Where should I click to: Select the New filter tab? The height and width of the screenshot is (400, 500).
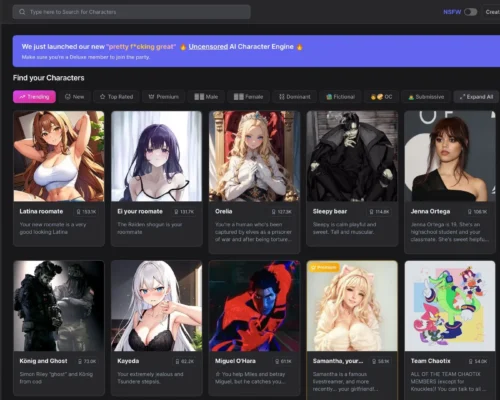tap(74, 97)
